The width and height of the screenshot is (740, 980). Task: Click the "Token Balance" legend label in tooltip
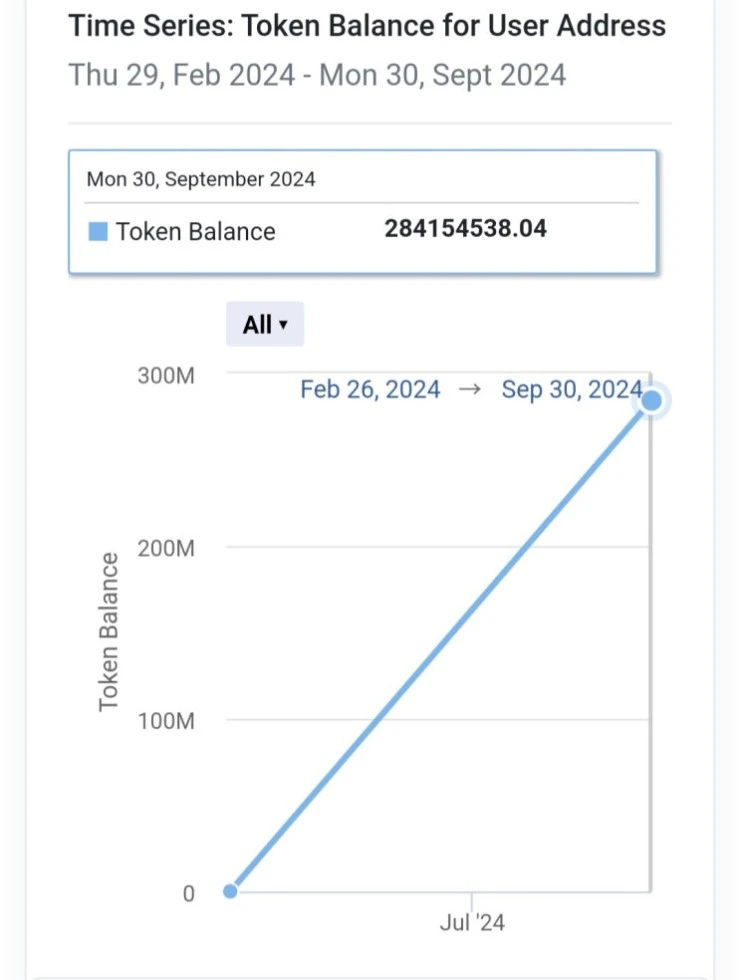pos(195,232)
